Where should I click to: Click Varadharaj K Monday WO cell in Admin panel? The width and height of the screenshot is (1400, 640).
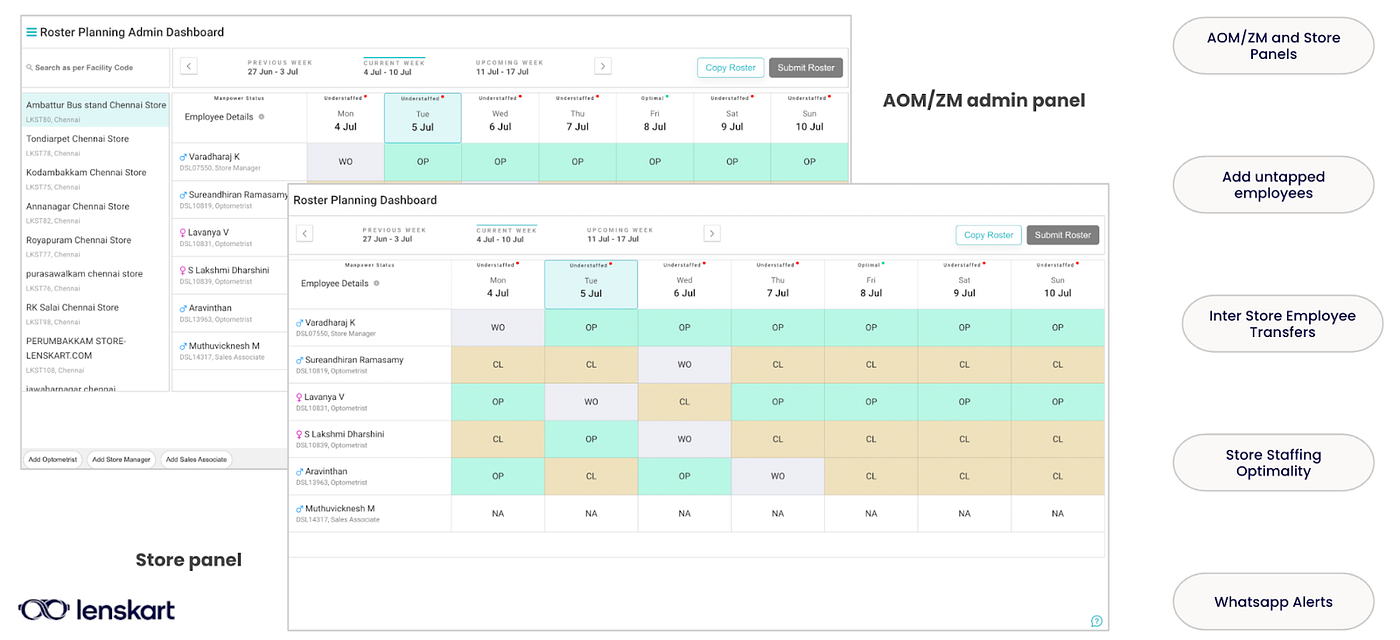pyautogui.click(x=345, y=161)
